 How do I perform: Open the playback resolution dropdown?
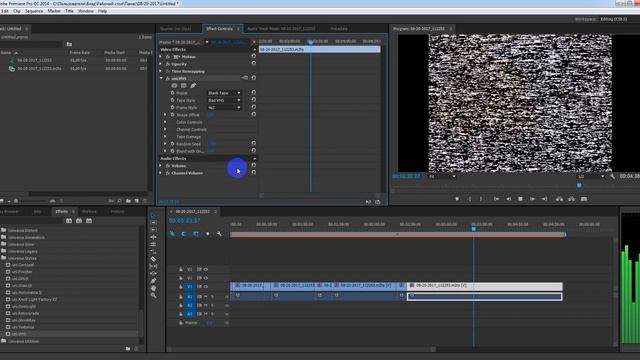pos(591,176)
